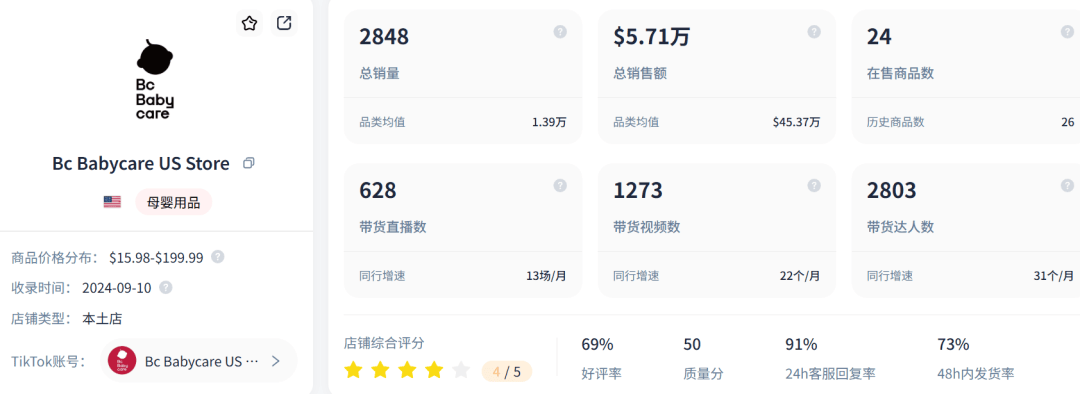Screen dimensions: 1080x394
Task: Click the fifth empty rating star
Action: pos(461,371)
